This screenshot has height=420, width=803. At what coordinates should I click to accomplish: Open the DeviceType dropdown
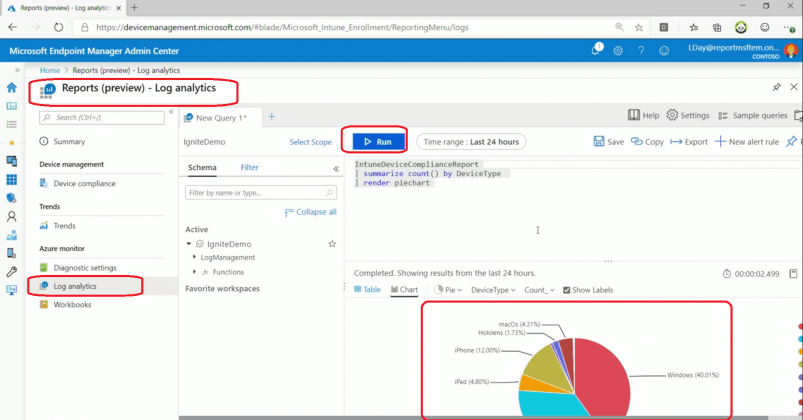coord(493,290)
